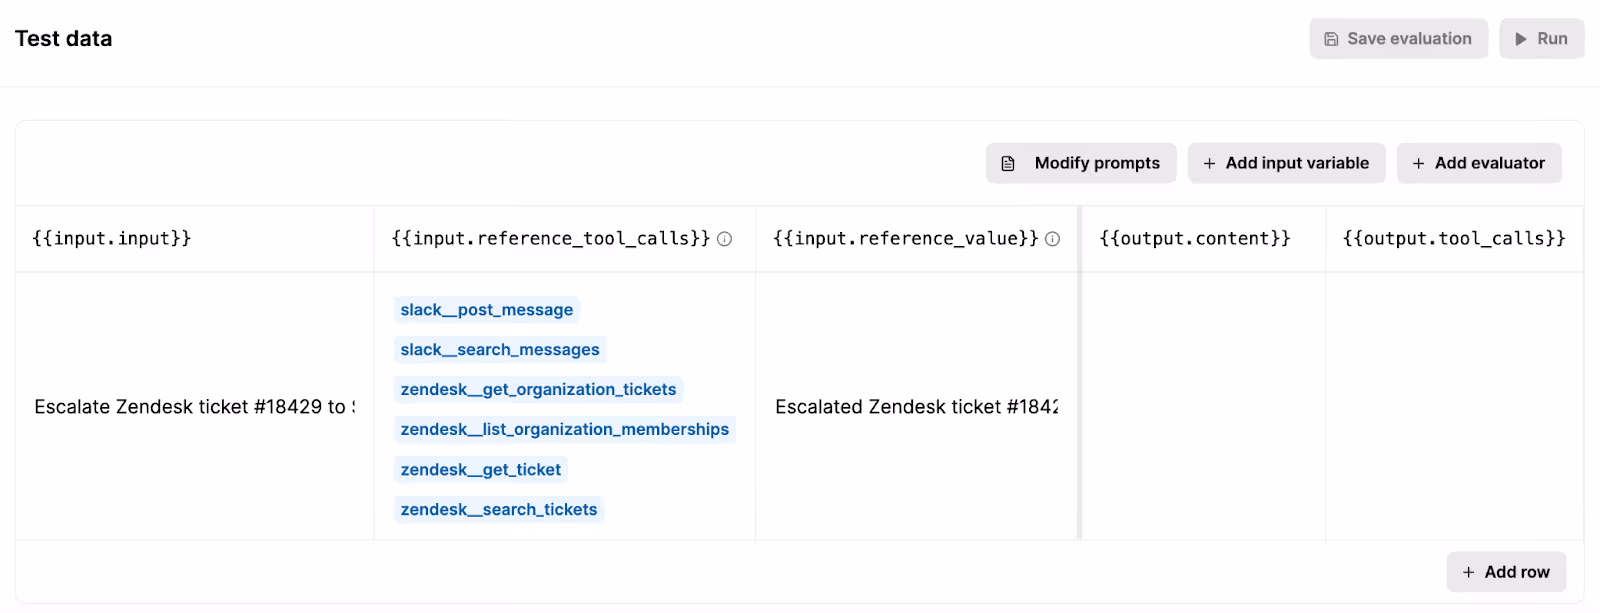
Task: Click the empty output.content cell
Action: click(x=1204, y=407)
